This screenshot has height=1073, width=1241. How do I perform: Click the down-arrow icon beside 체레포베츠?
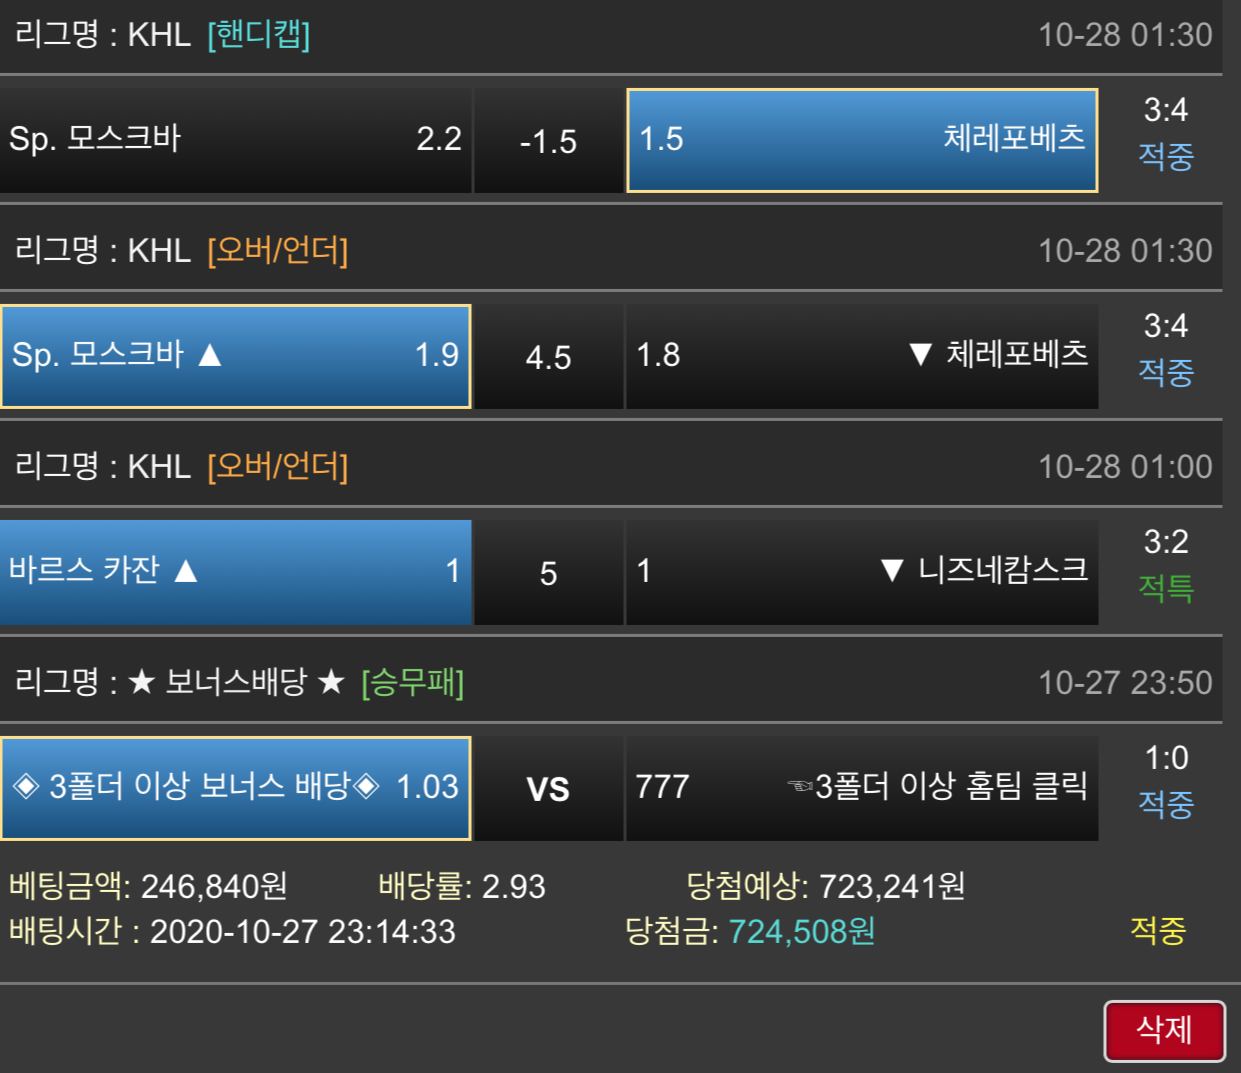921,354
